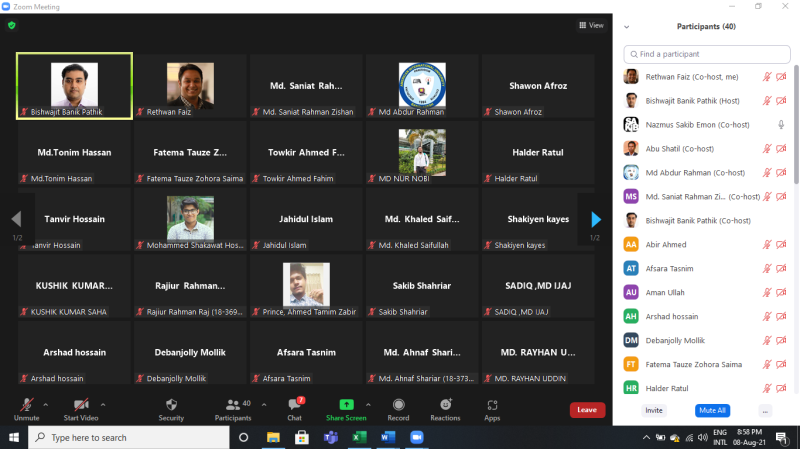Click the red Leave button
This screenshot has height=449, width=800.
click(x=587, y=410)
